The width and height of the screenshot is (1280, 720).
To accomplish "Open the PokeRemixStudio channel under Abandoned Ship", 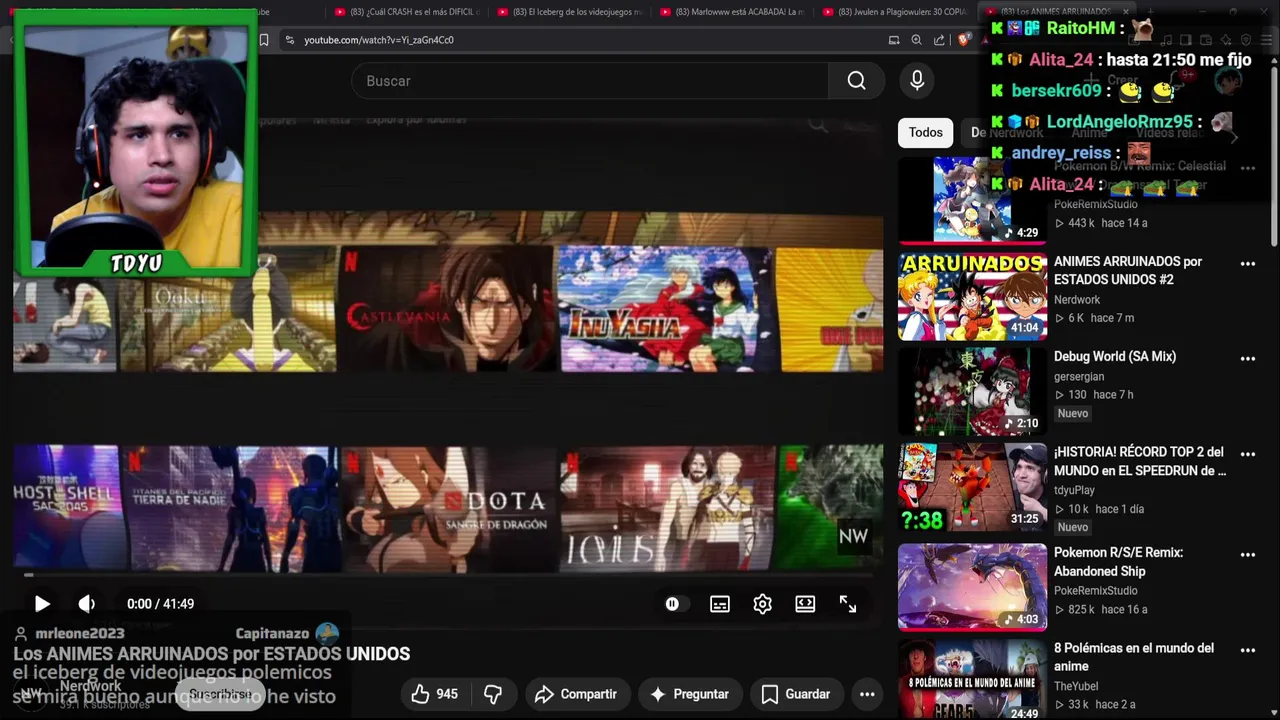I will click(1096, 591).
